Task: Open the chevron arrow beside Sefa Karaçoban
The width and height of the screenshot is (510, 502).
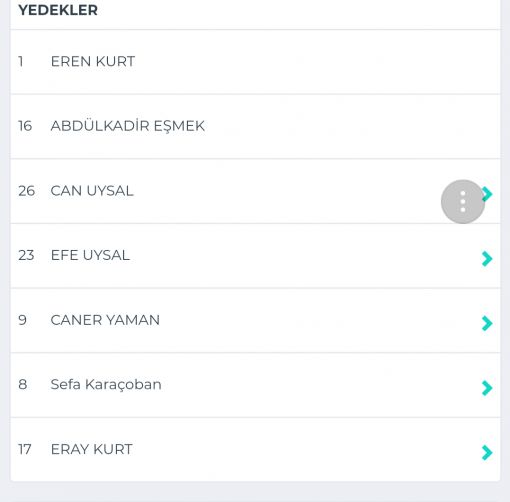Action: [487, 388]
